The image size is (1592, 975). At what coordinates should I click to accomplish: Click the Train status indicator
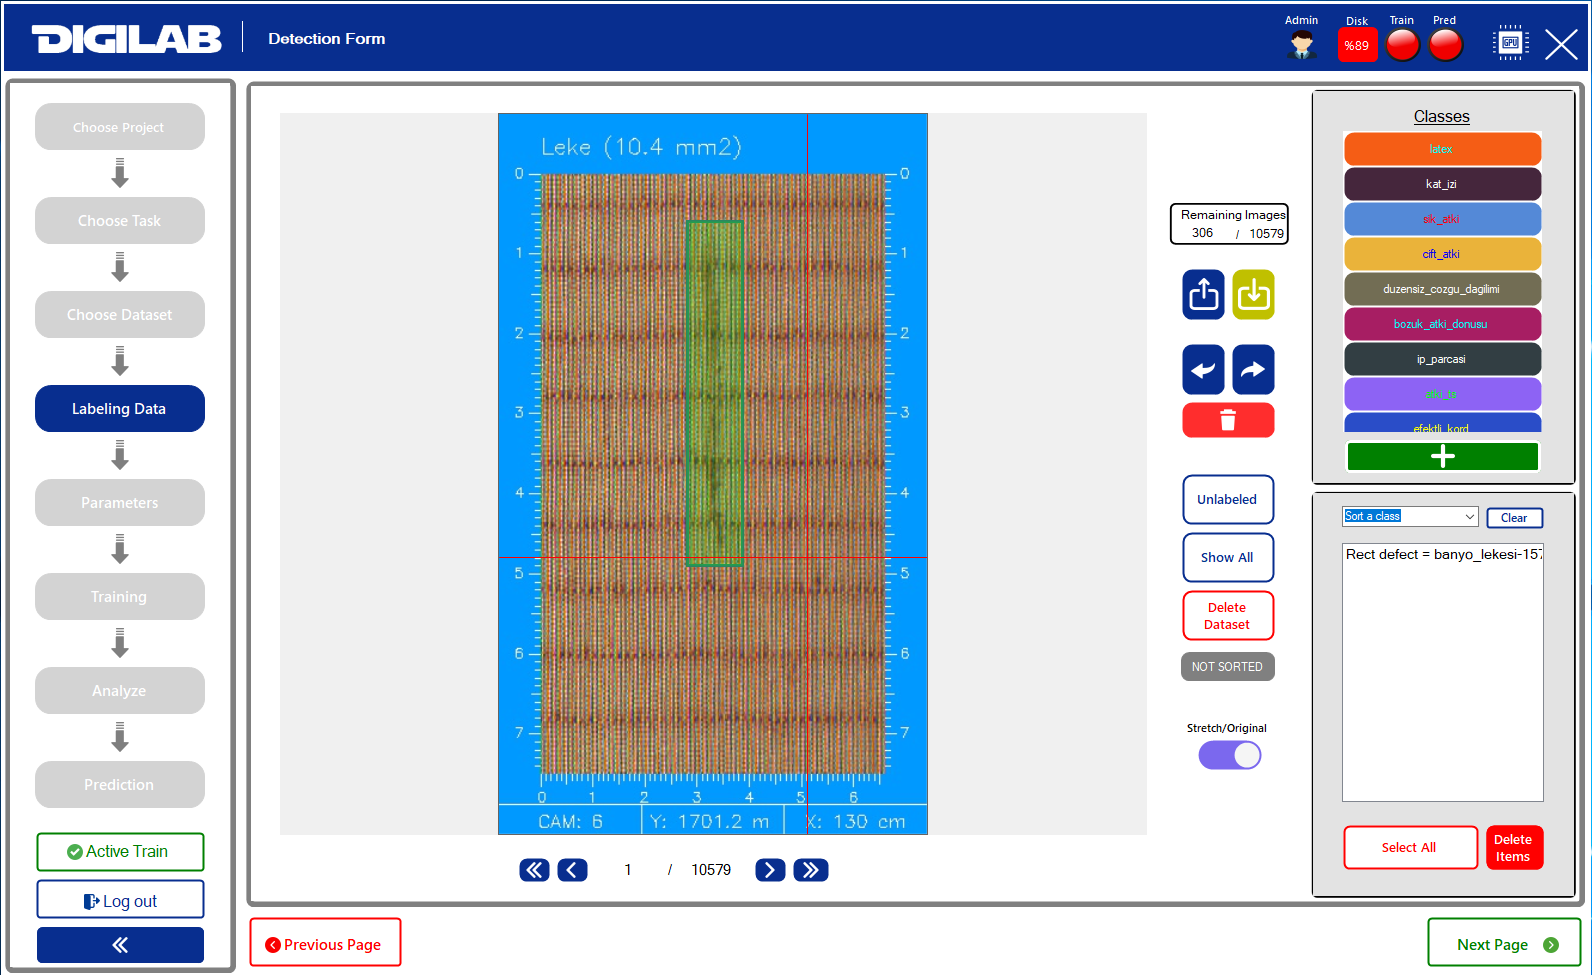1402,45
